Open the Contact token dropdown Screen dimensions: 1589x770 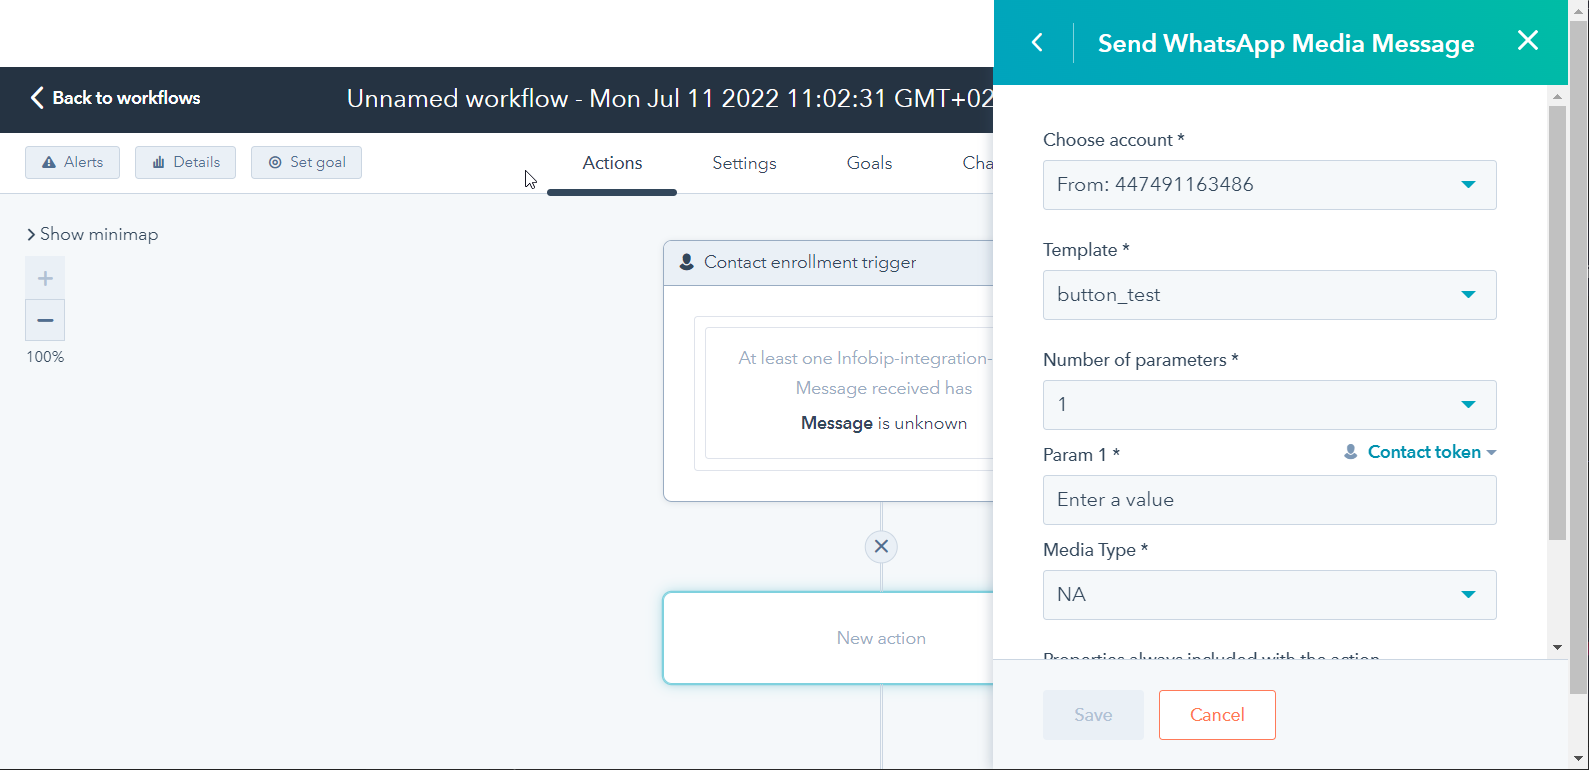click(x=1420, y=452)
